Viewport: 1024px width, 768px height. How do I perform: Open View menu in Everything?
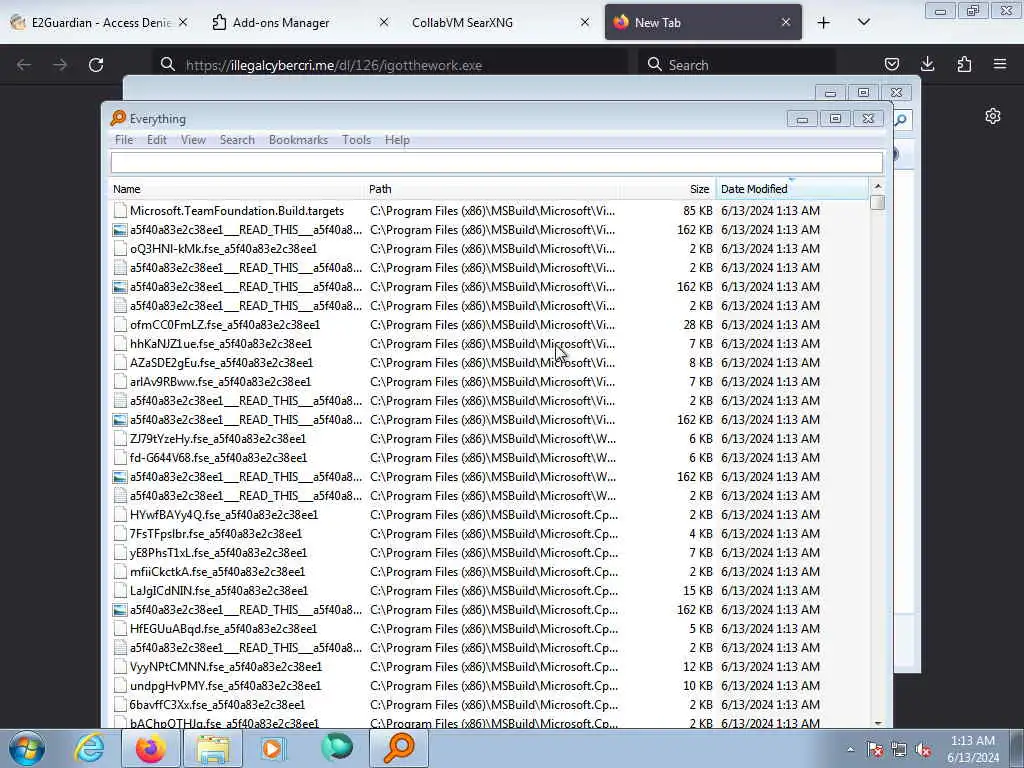[x=193, y=140]
